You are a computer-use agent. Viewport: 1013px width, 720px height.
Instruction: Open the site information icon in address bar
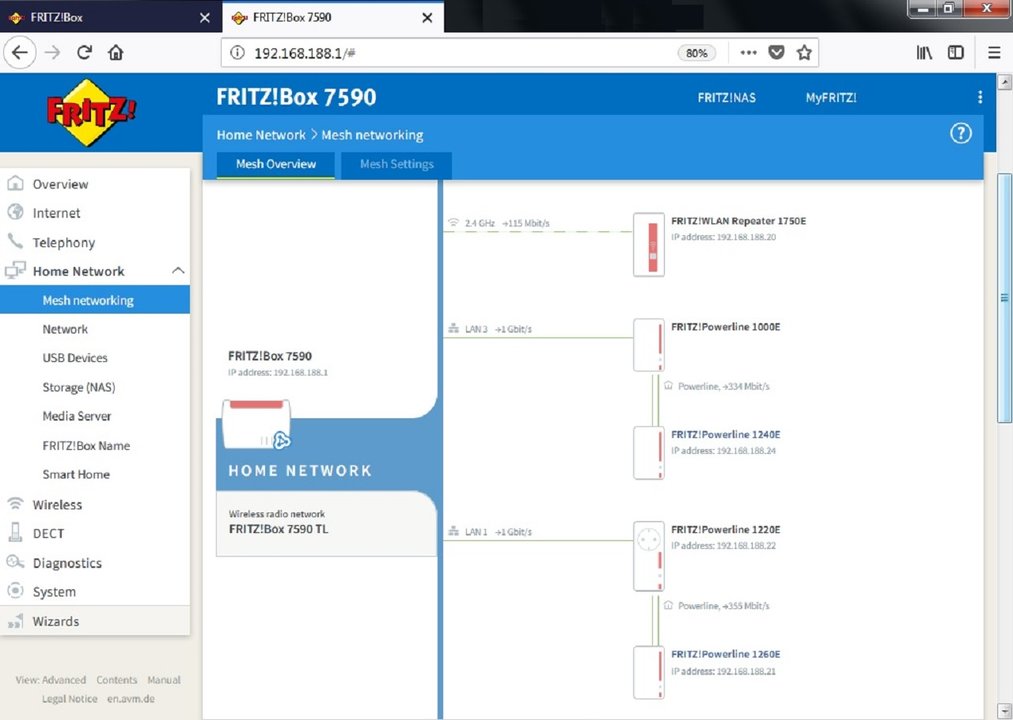(237, 52)
